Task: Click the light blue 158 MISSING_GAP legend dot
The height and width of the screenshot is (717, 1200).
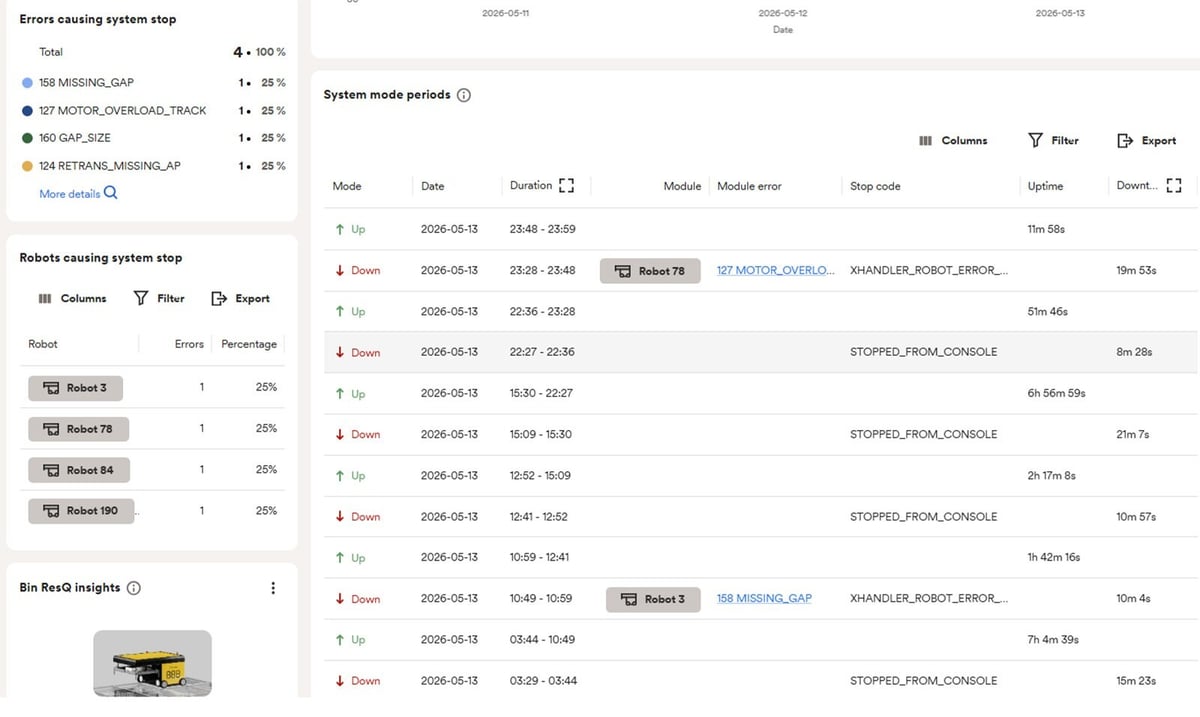Action: tap(27, 83)
